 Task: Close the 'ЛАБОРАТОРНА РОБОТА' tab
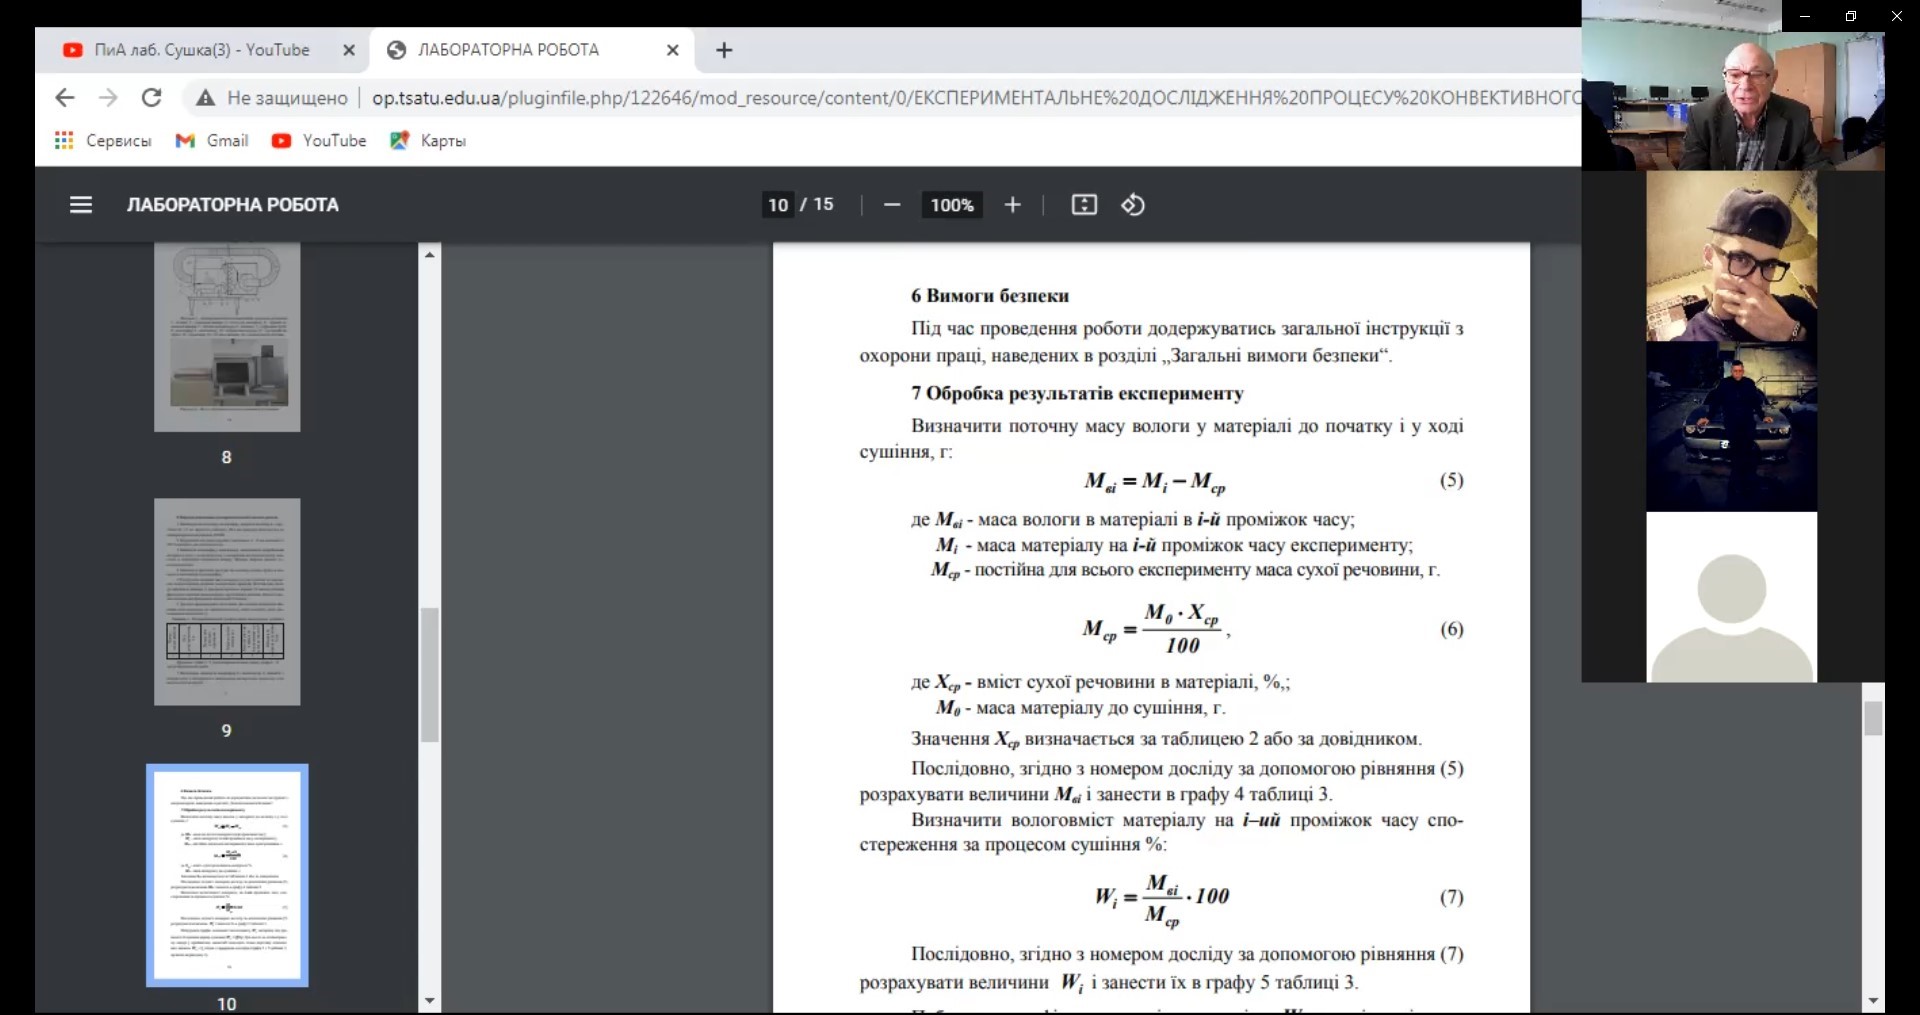coord(673,50)
